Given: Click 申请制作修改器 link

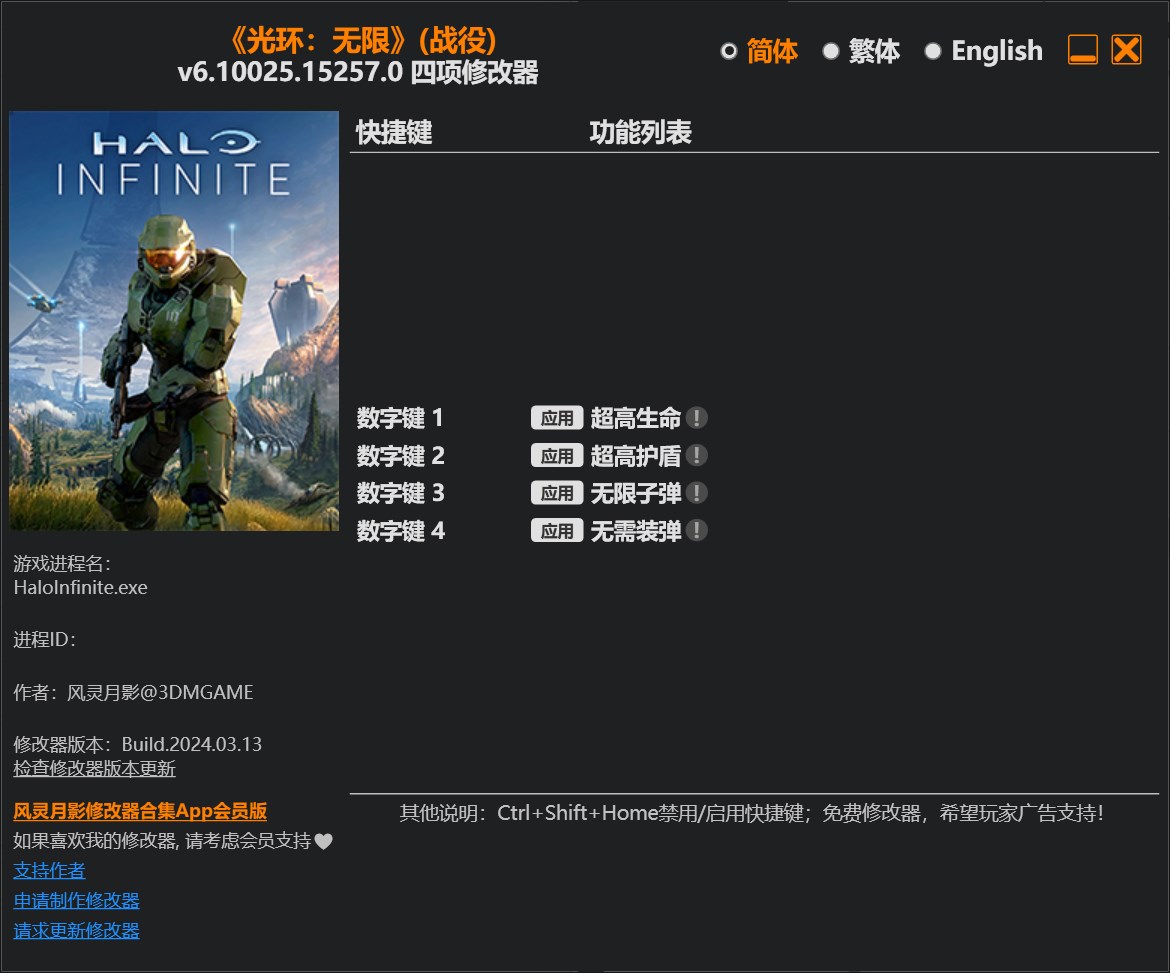Looking at the screenshot, I should [76, 901].
